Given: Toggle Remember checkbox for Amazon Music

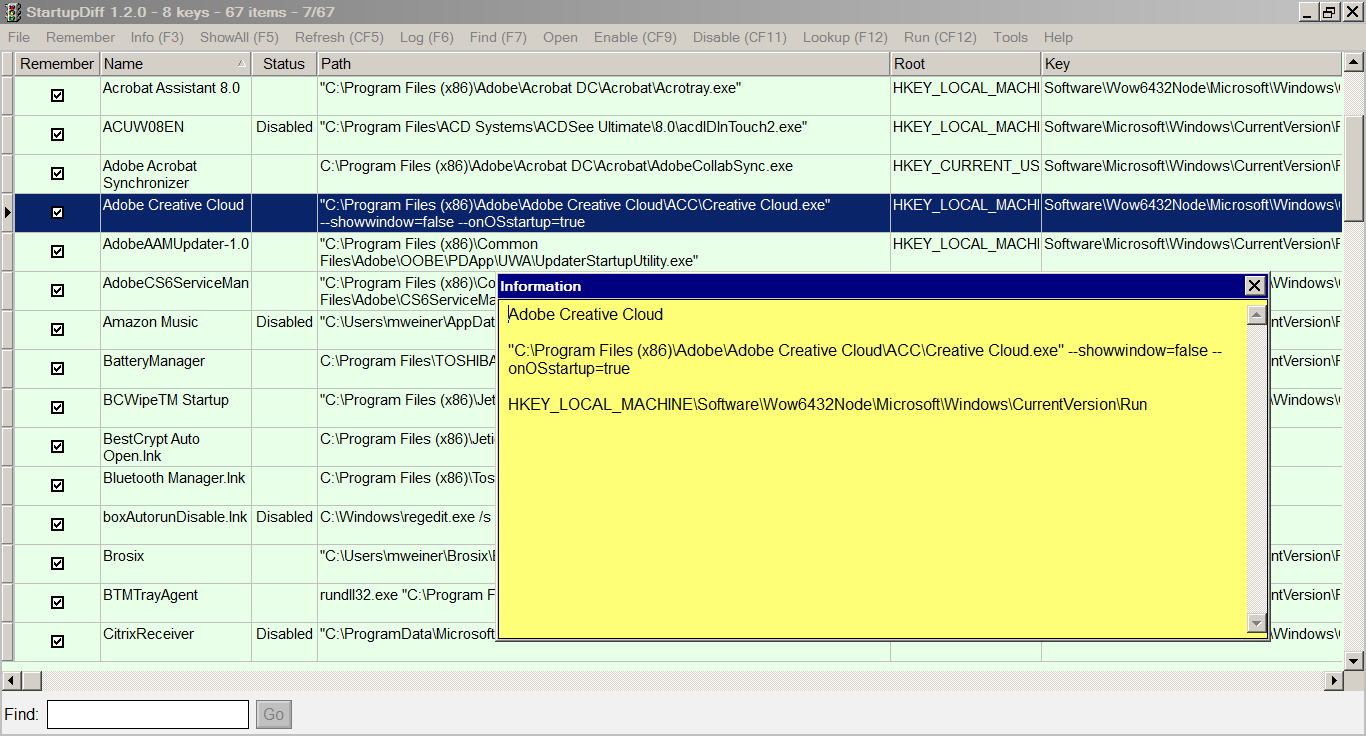Looking at the screenshot, I should point(57,329).
